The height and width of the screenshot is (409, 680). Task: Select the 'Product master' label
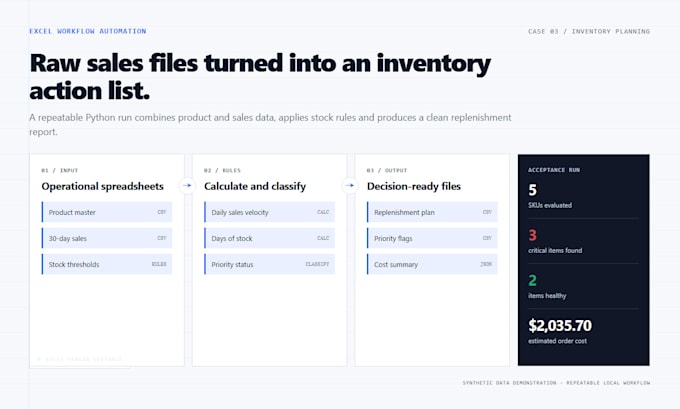point(72,213)
